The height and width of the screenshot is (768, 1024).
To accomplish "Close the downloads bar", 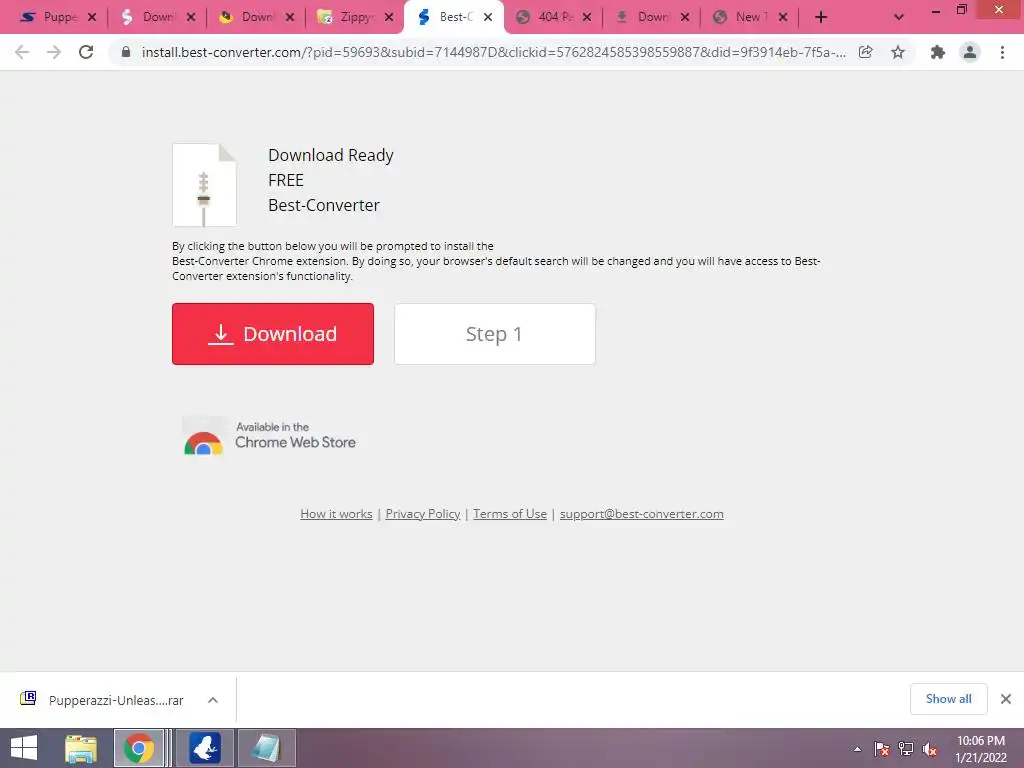I will 1006,699.
